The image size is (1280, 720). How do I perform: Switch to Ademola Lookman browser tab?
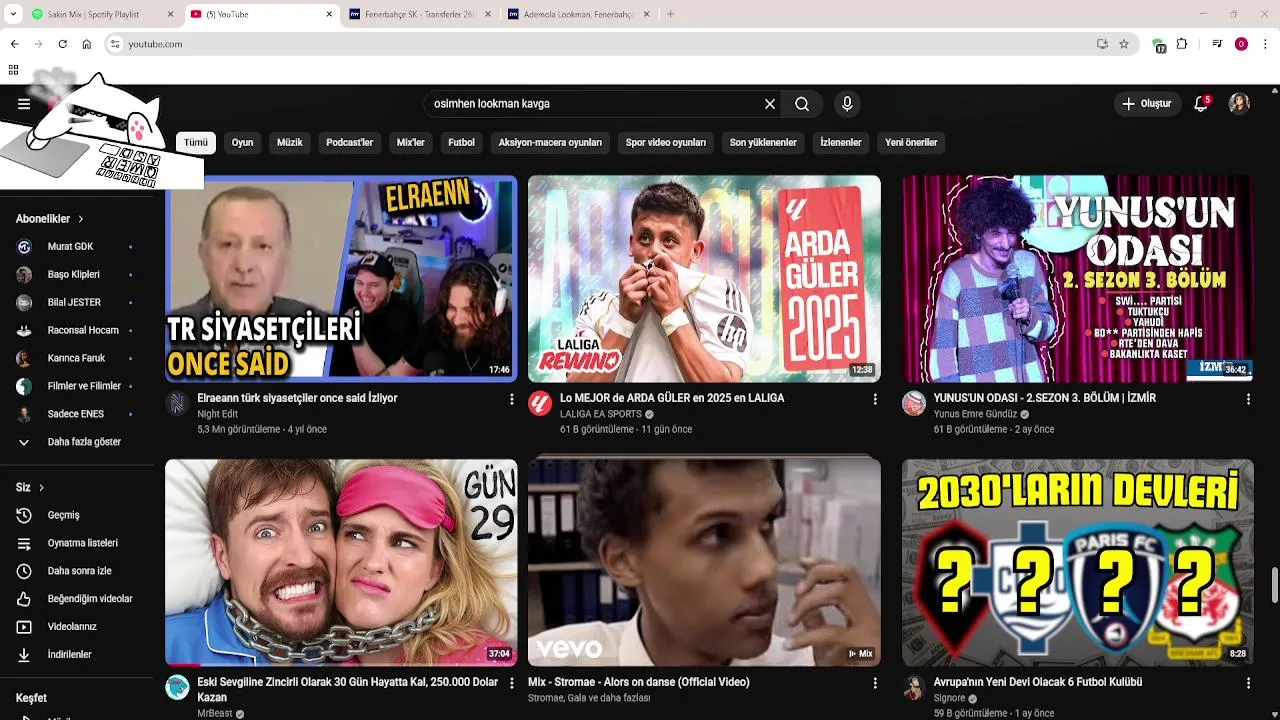click(578, 15)
